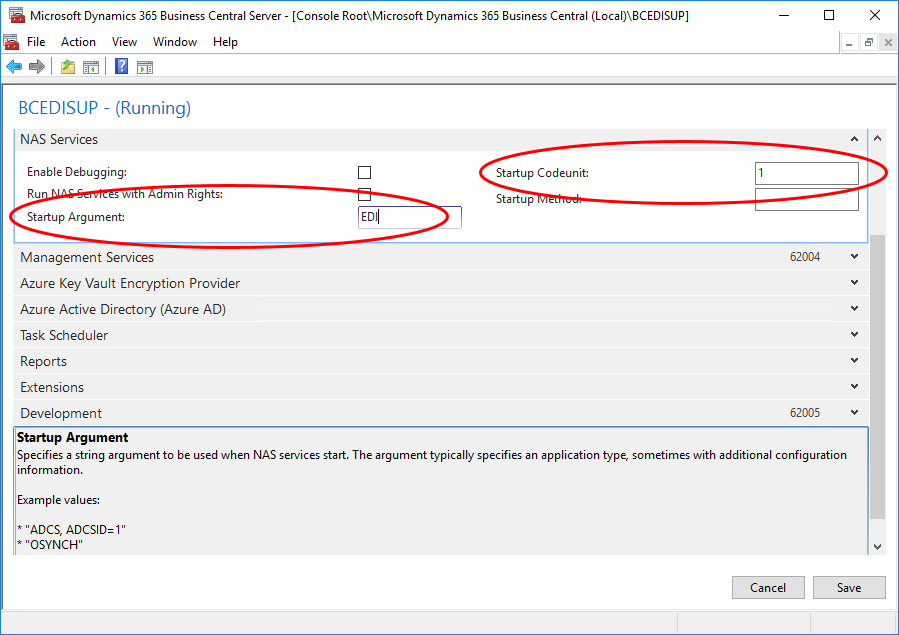
Task: Click the Back arrow in the toolbar
Action: point(14,67)
